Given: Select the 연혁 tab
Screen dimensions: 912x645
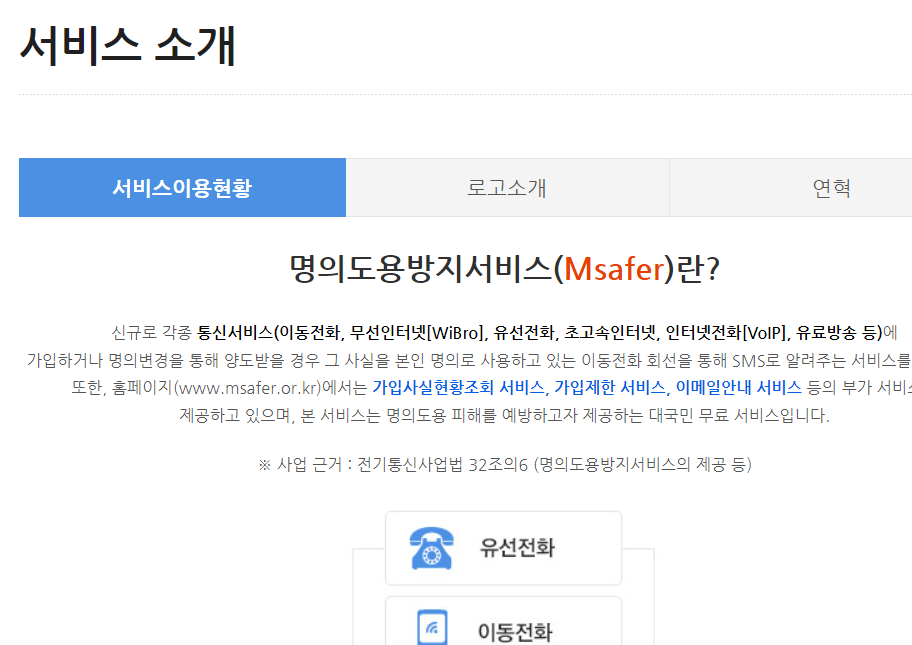Looking at the screenshot, I should pos(832,187).
